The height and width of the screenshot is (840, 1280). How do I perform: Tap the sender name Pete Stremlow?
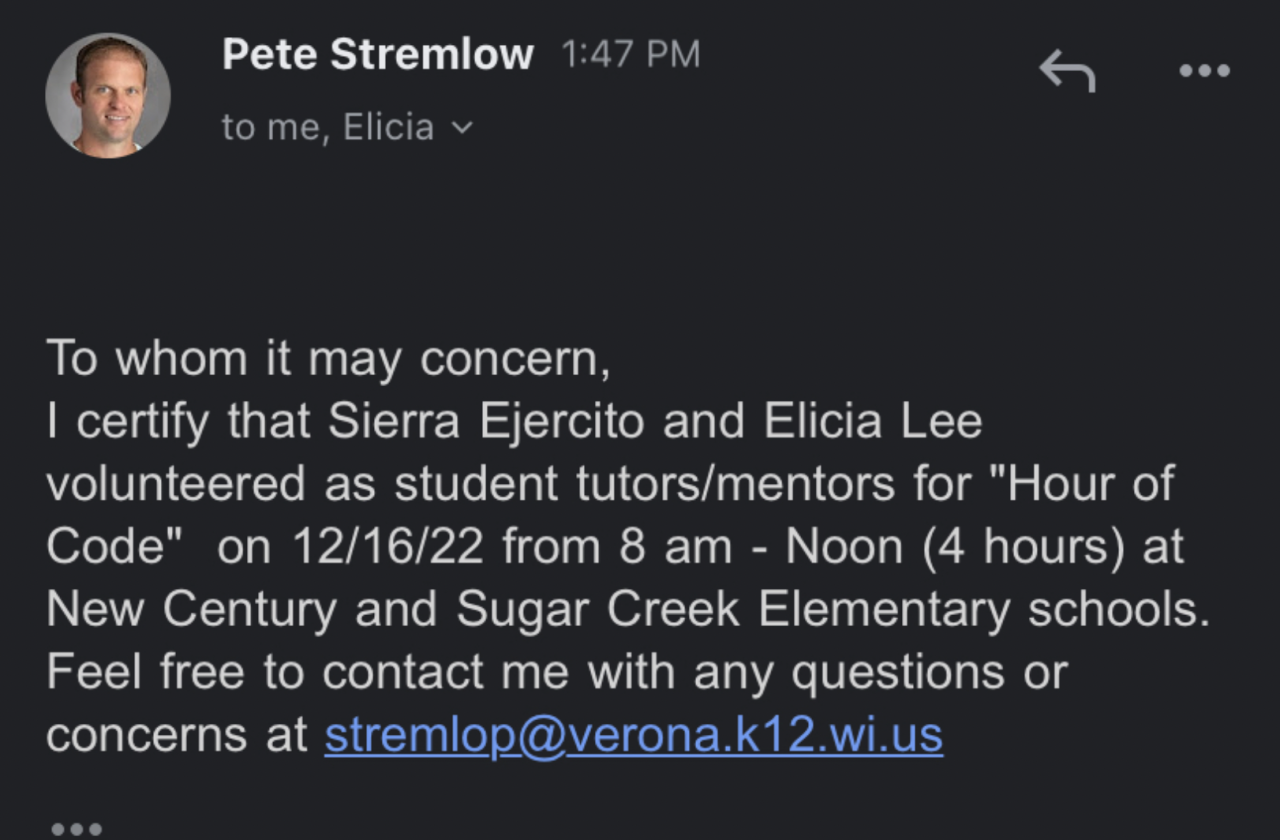[377, 54]
